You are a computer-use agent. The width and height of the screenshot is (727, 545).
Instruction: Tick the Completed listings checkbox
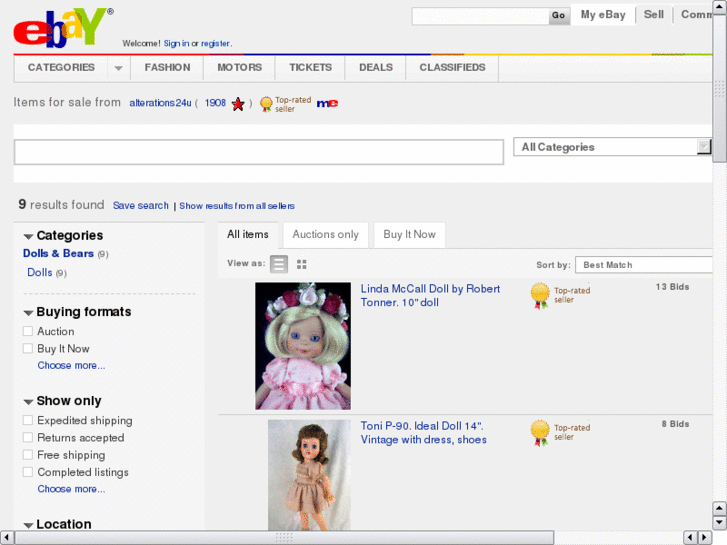28,472
